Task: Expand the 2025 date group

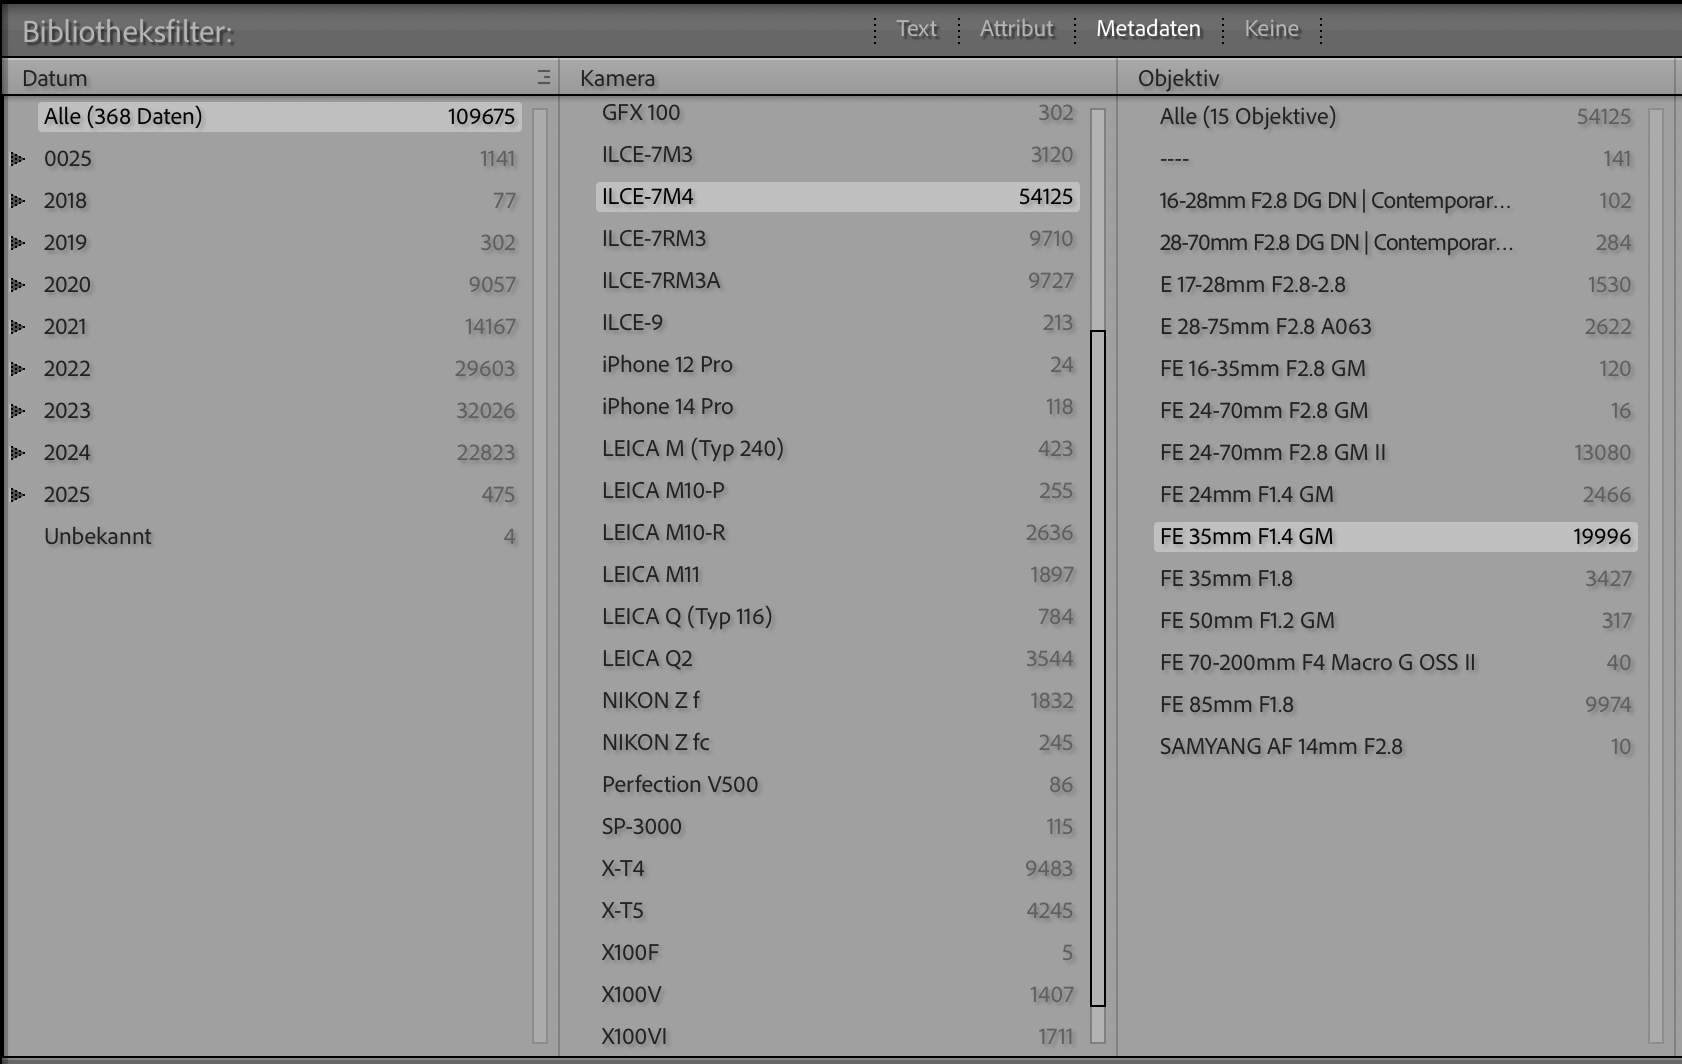Action: click(x=17, y=494)
